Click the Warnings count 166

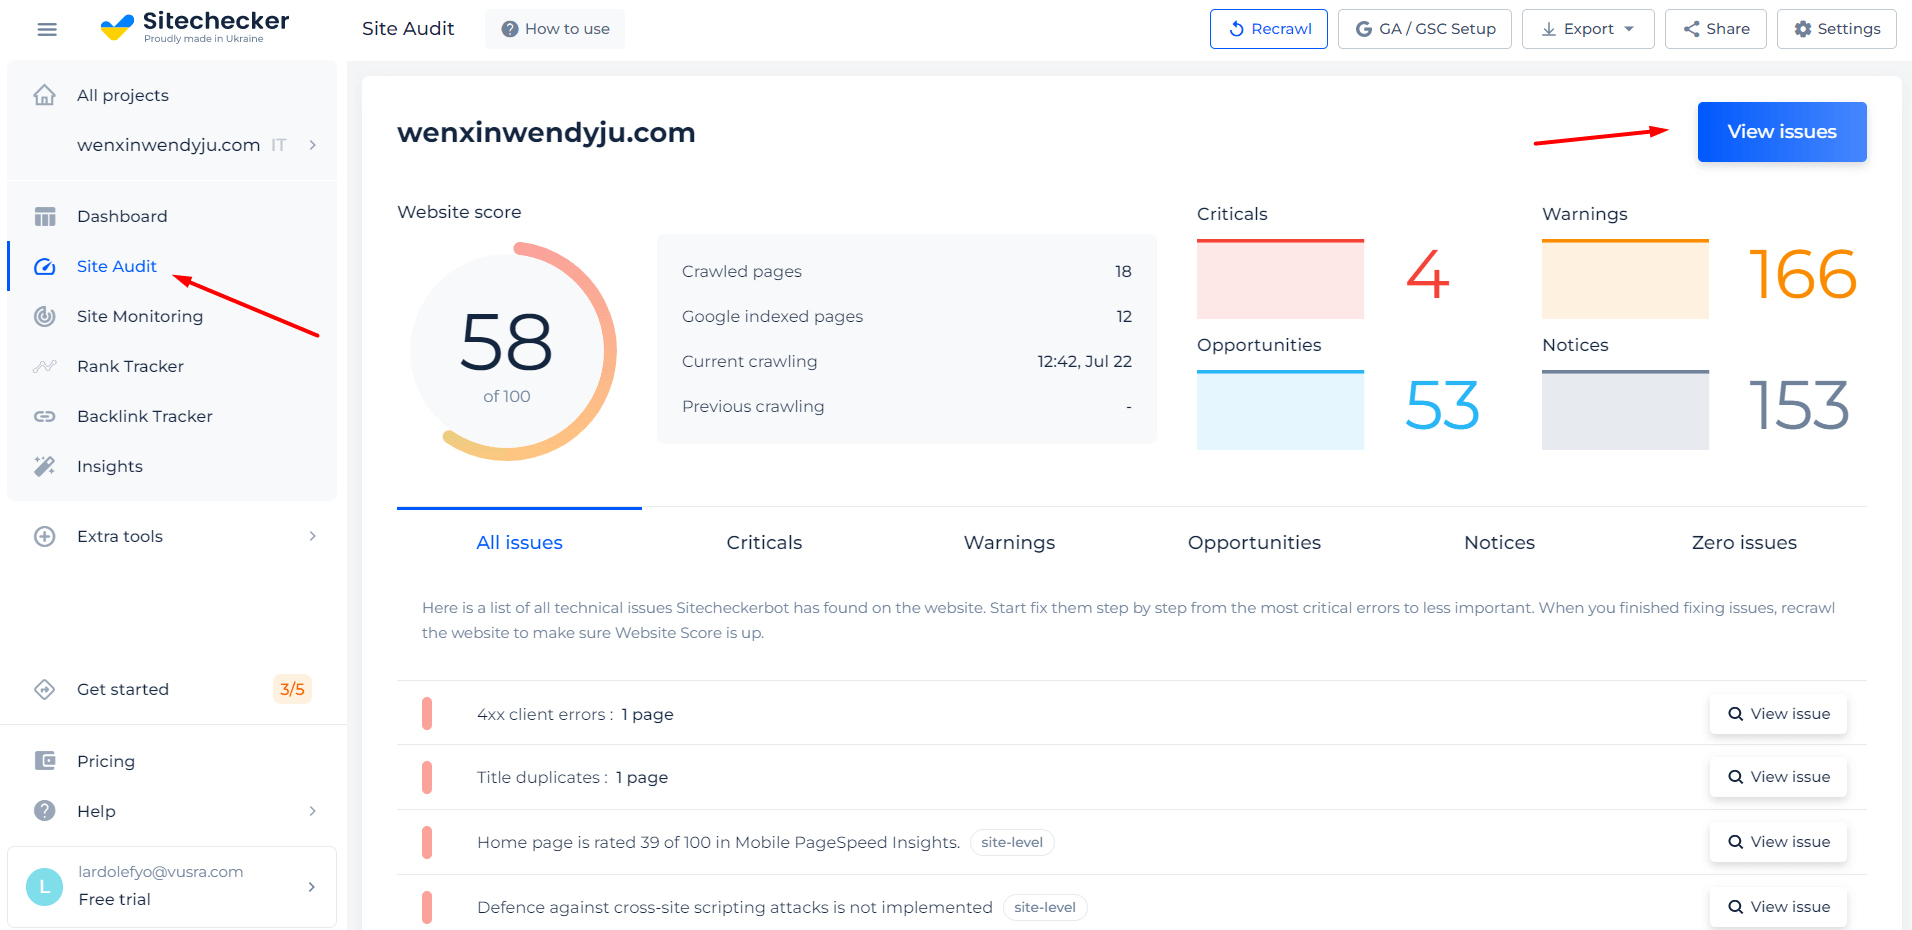click(x=1802, y=275)
